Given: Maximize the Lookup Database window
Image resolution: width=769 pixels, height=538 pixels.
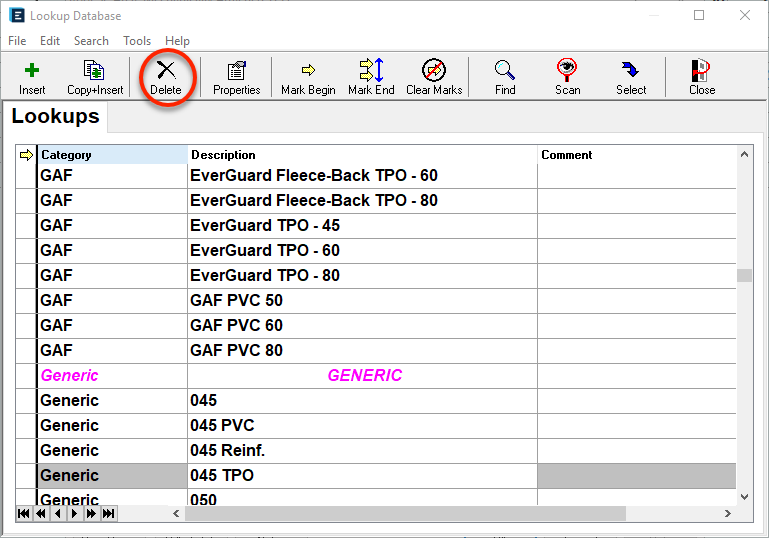Looking at the screenshot, I should (x=699, y=15).
